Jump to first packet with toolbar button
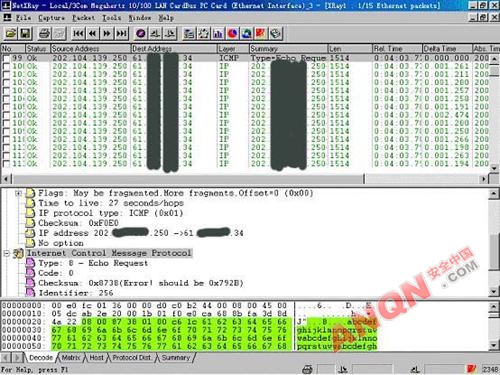 78,33
